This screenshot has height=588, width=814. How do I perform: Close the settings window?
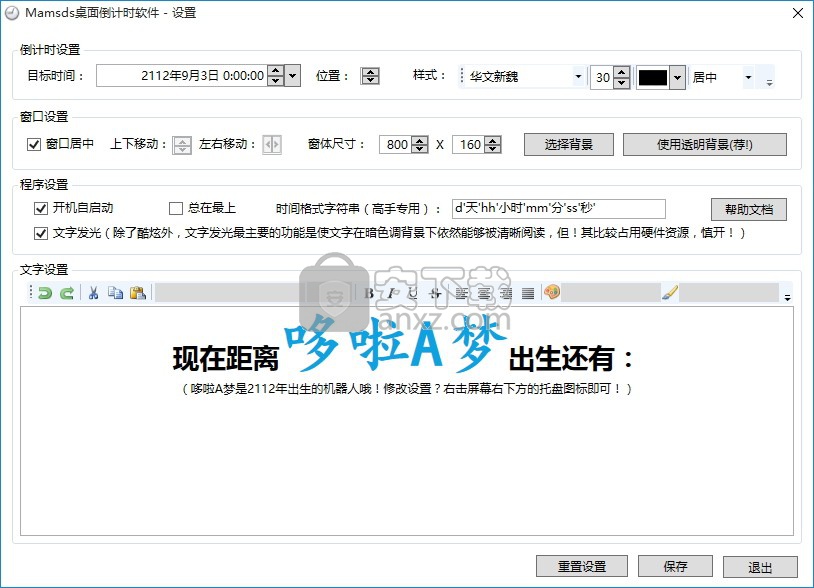(798, 13)
